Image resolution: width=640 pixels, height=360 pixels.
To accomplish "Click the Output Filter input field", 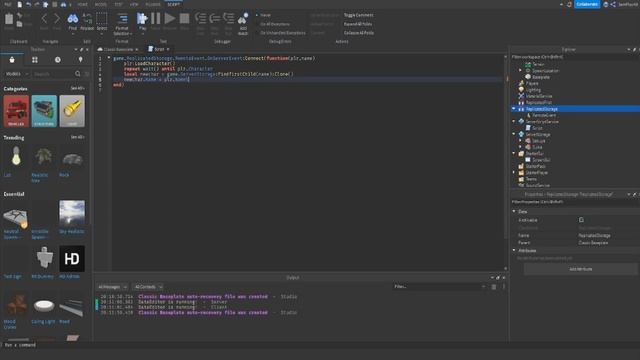I will (439, 287).
